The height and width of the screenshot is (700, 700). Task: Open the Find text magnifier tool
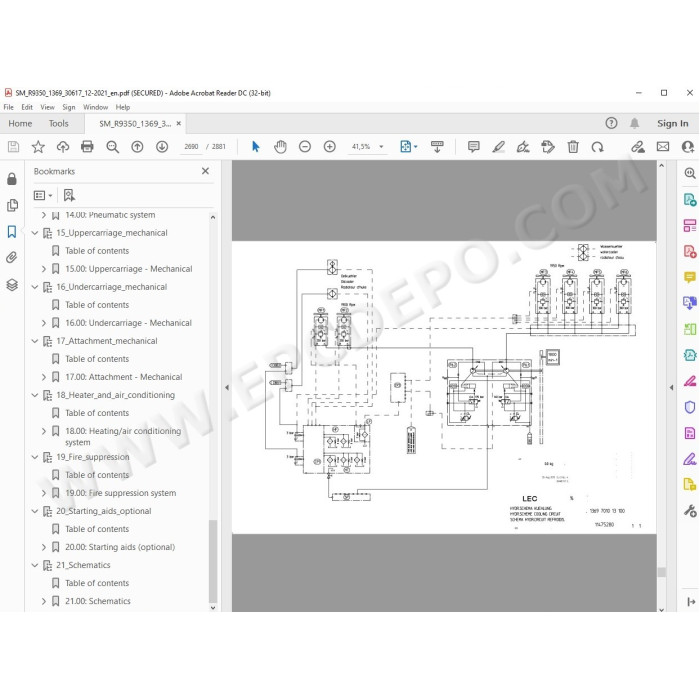click(x=112, y=147)
